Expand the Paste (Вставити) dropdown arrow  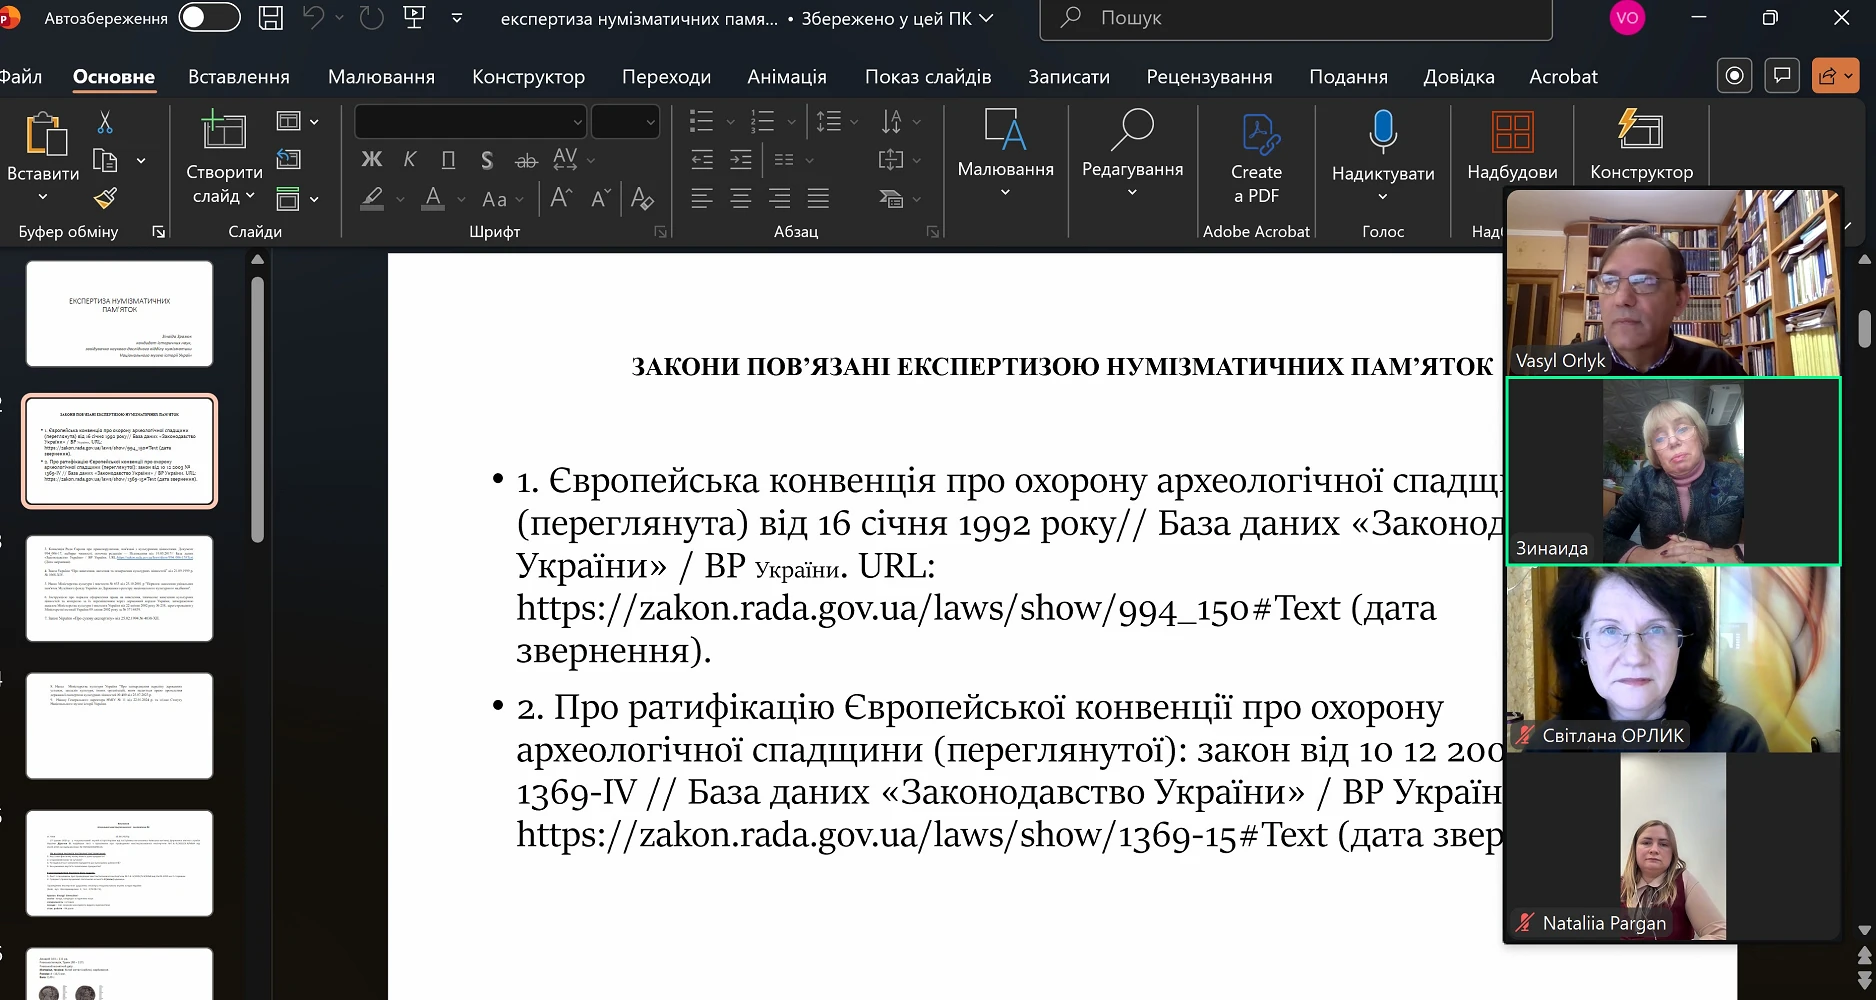click(x=43, y=197)
